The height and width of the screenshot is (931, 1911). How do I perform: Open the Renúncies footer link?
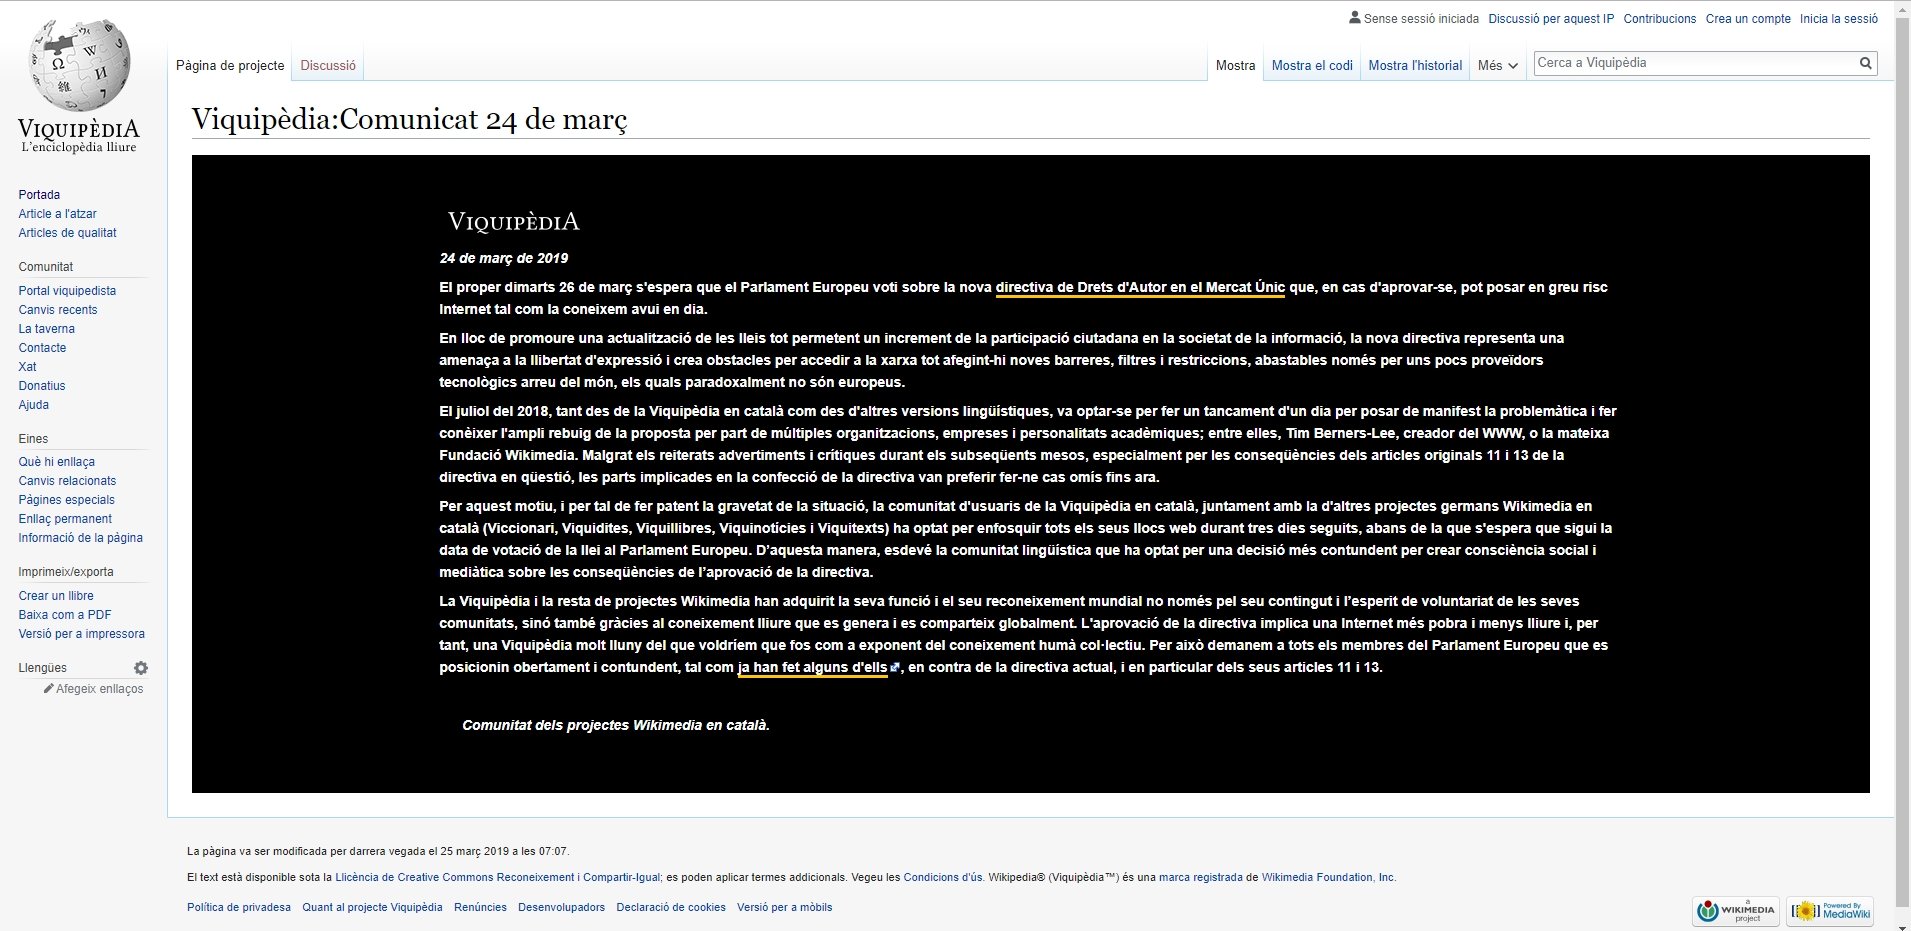click(480, 908)
